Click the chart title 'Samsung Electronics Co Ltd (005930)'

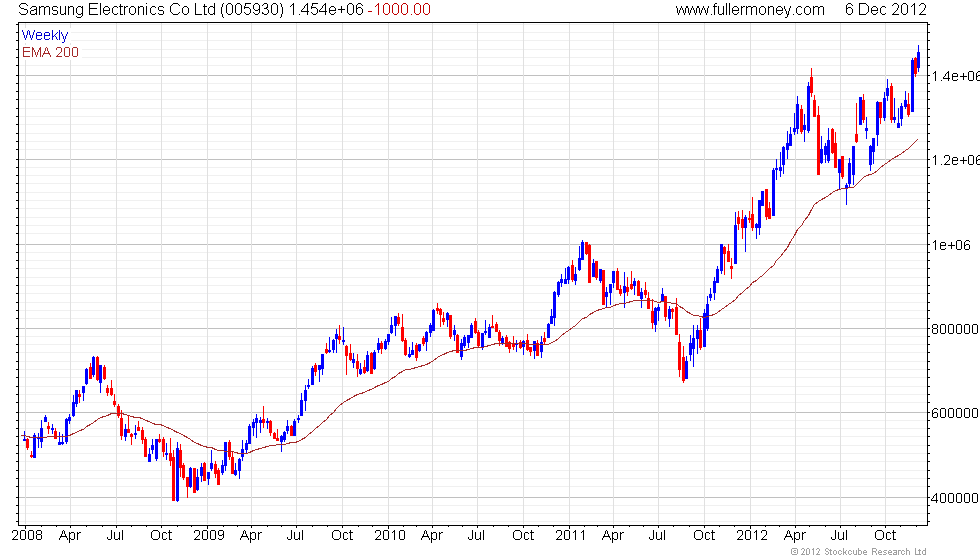pos(151,9)
